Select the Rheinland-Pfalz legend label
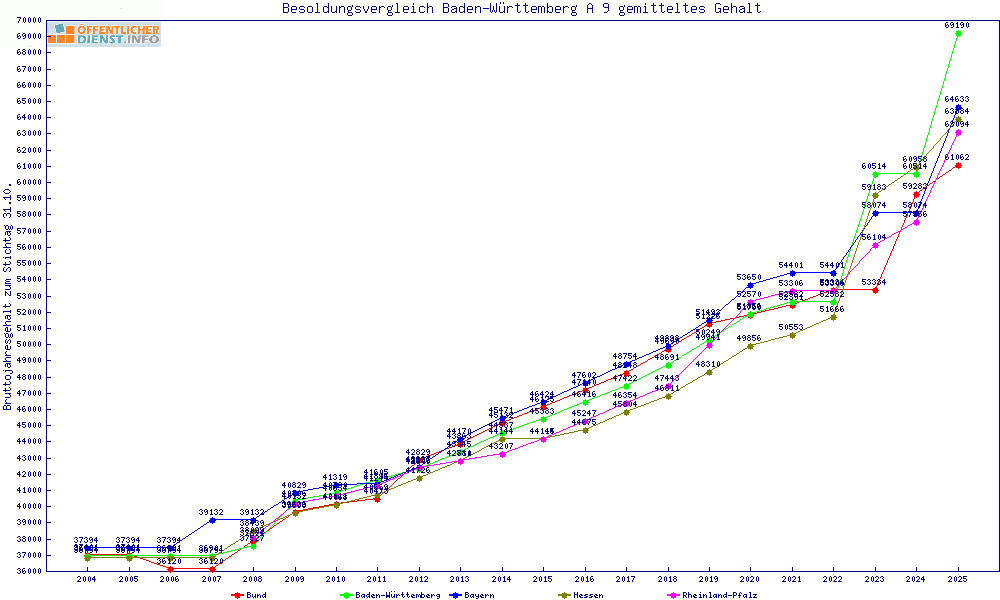Screen dimensions: 1000x600 [x=720, y=595]
